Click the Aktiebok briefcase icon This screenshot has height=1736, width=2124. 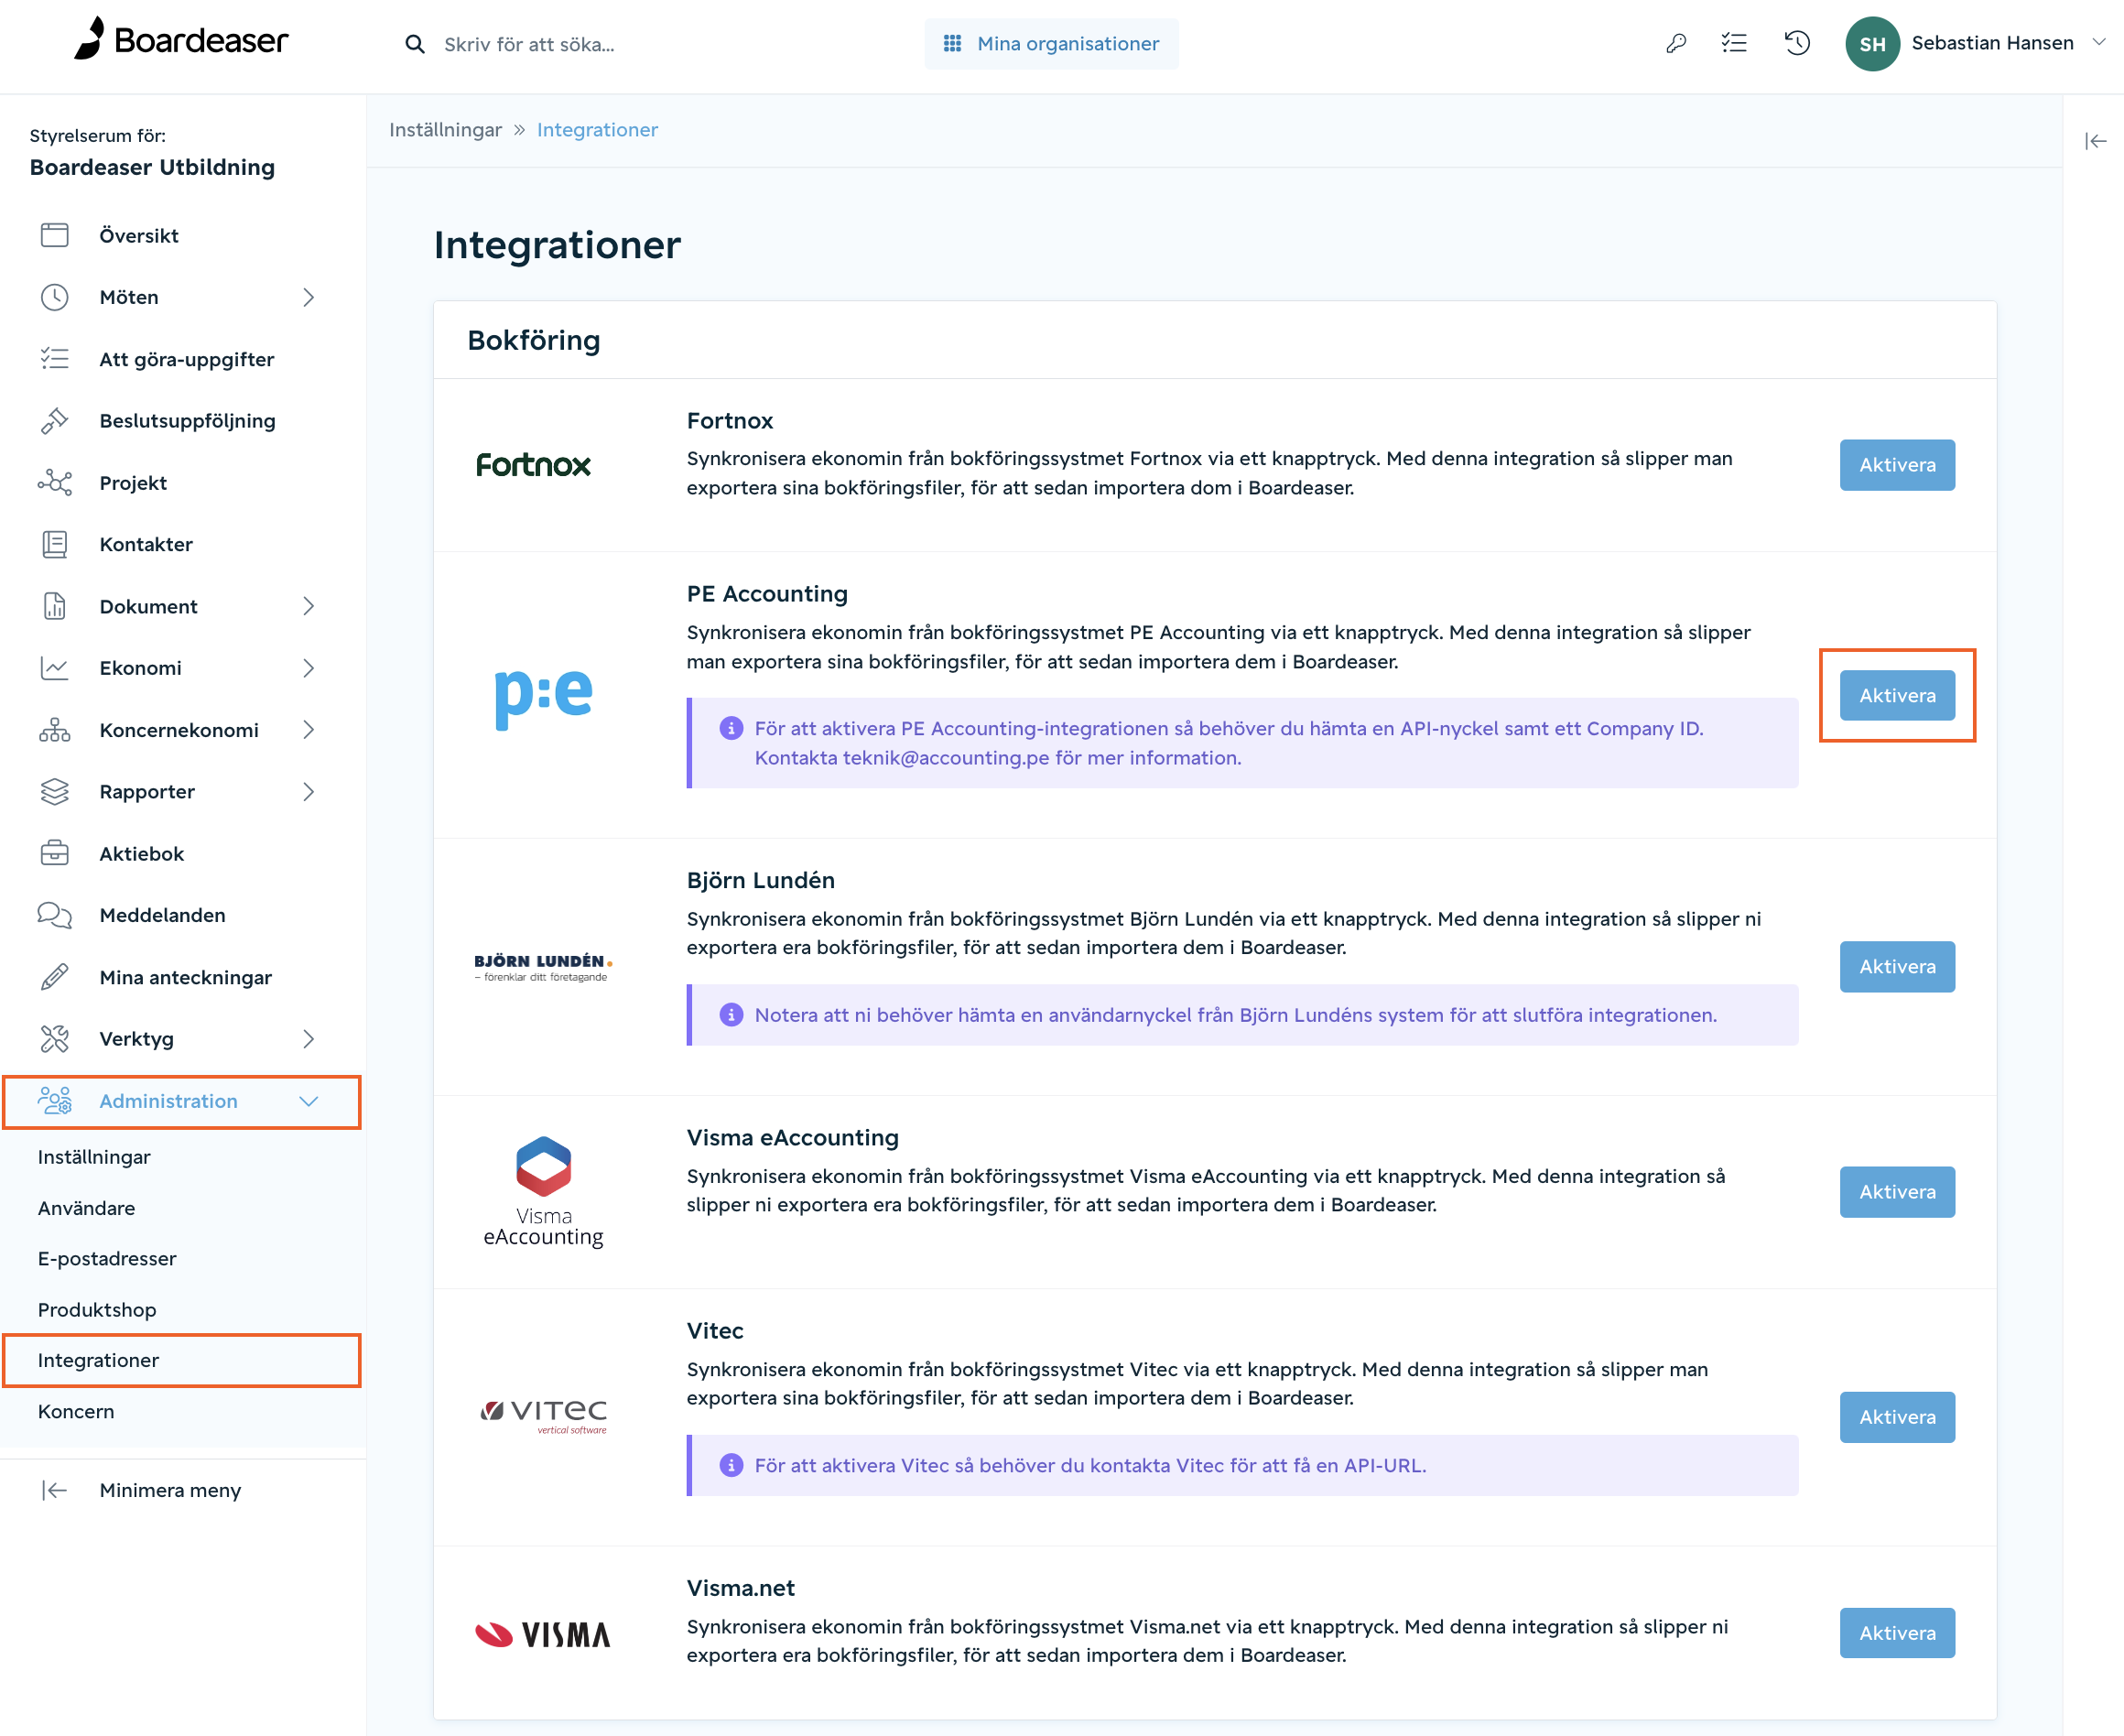(x=54, y=853)
